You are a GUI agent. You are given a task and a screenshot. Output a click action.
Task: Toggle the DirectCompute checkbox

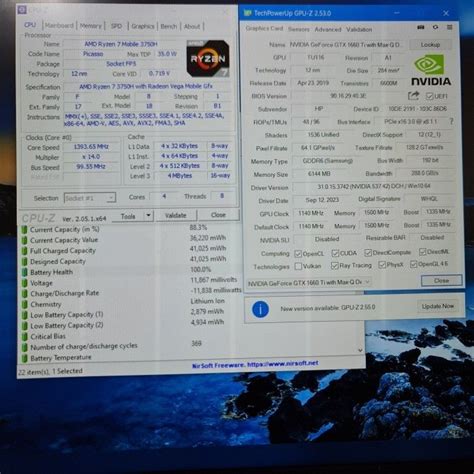point(368,253)
